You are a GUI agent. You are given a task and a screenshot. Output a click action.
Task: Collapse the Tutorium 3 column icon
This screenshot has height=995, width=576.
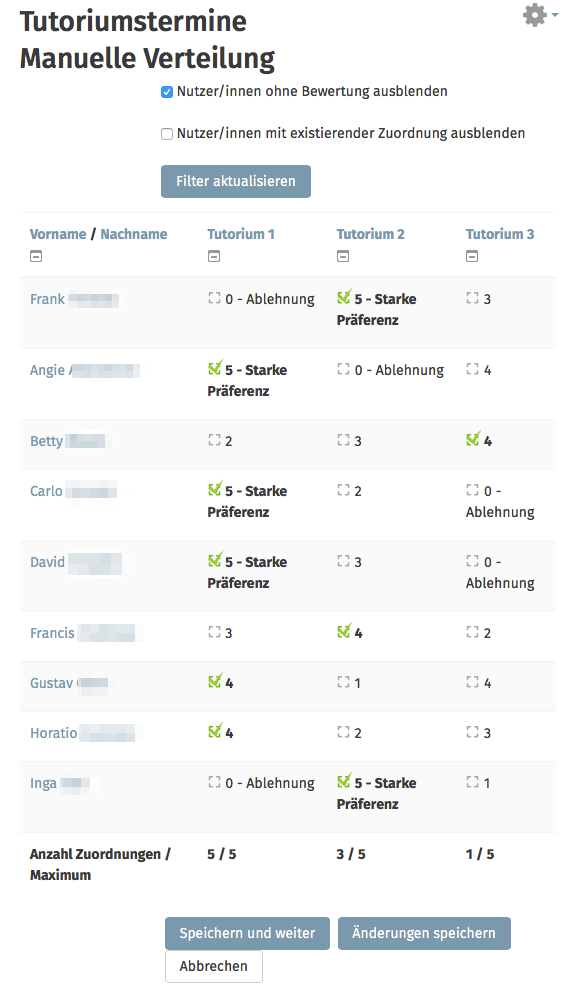(x=472, y=256)
